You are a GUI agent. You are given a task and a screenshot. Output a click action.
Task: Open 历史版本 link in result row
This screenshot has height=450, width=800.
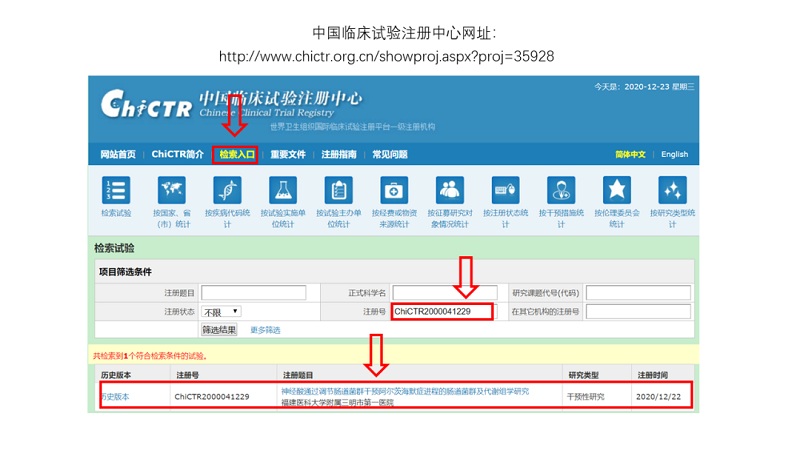point(115,396)
